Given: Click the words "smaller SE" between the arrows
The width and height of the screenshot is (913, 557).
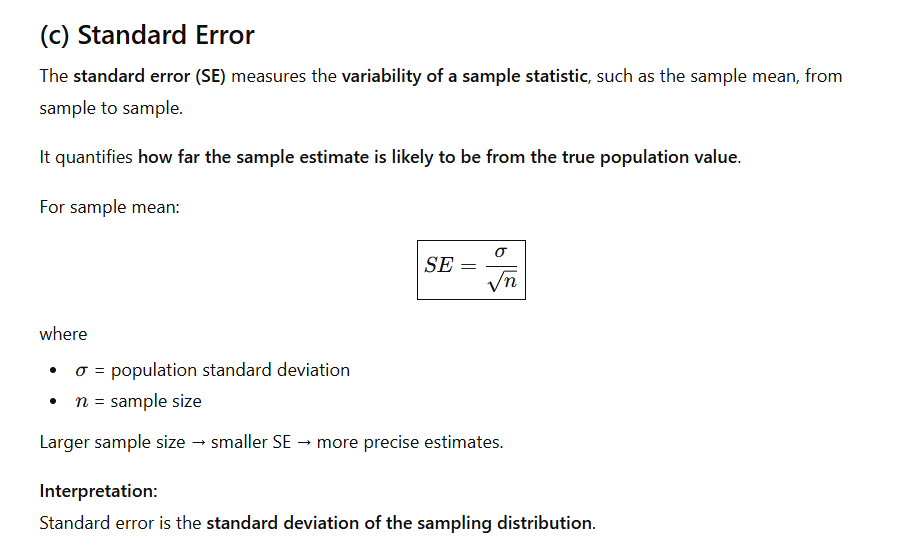Looking at the screenshot, I should [251, 441].
